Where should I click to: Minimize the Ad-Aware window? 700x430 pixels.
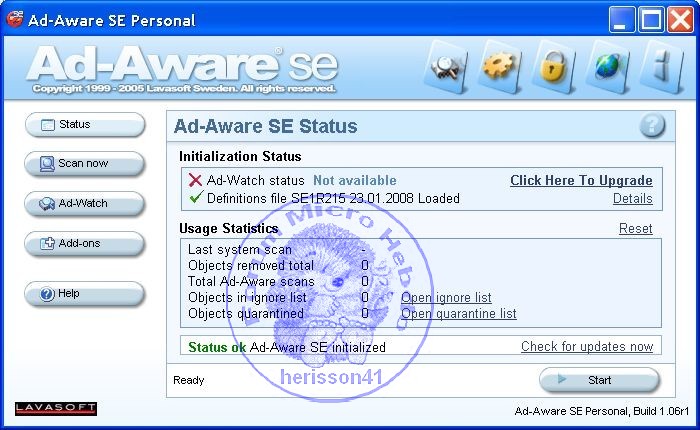622,20
